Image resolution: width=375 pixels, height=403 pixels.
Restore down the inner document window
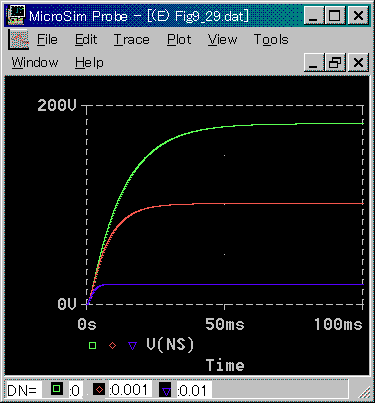[335, 62]
